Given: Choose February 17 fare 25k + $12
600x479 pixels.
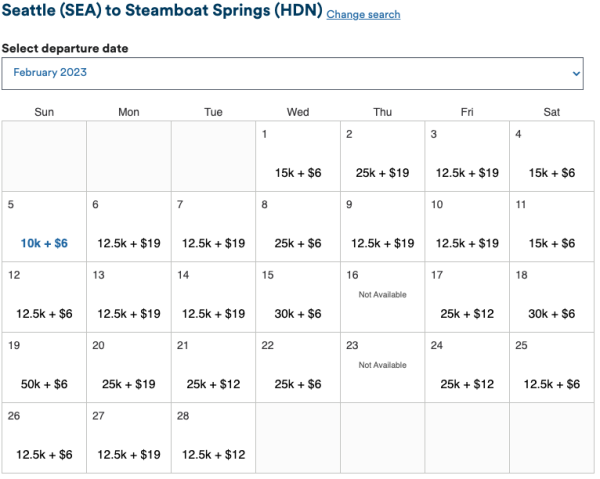Looking at the screenshot, I should tap(467, 314).
